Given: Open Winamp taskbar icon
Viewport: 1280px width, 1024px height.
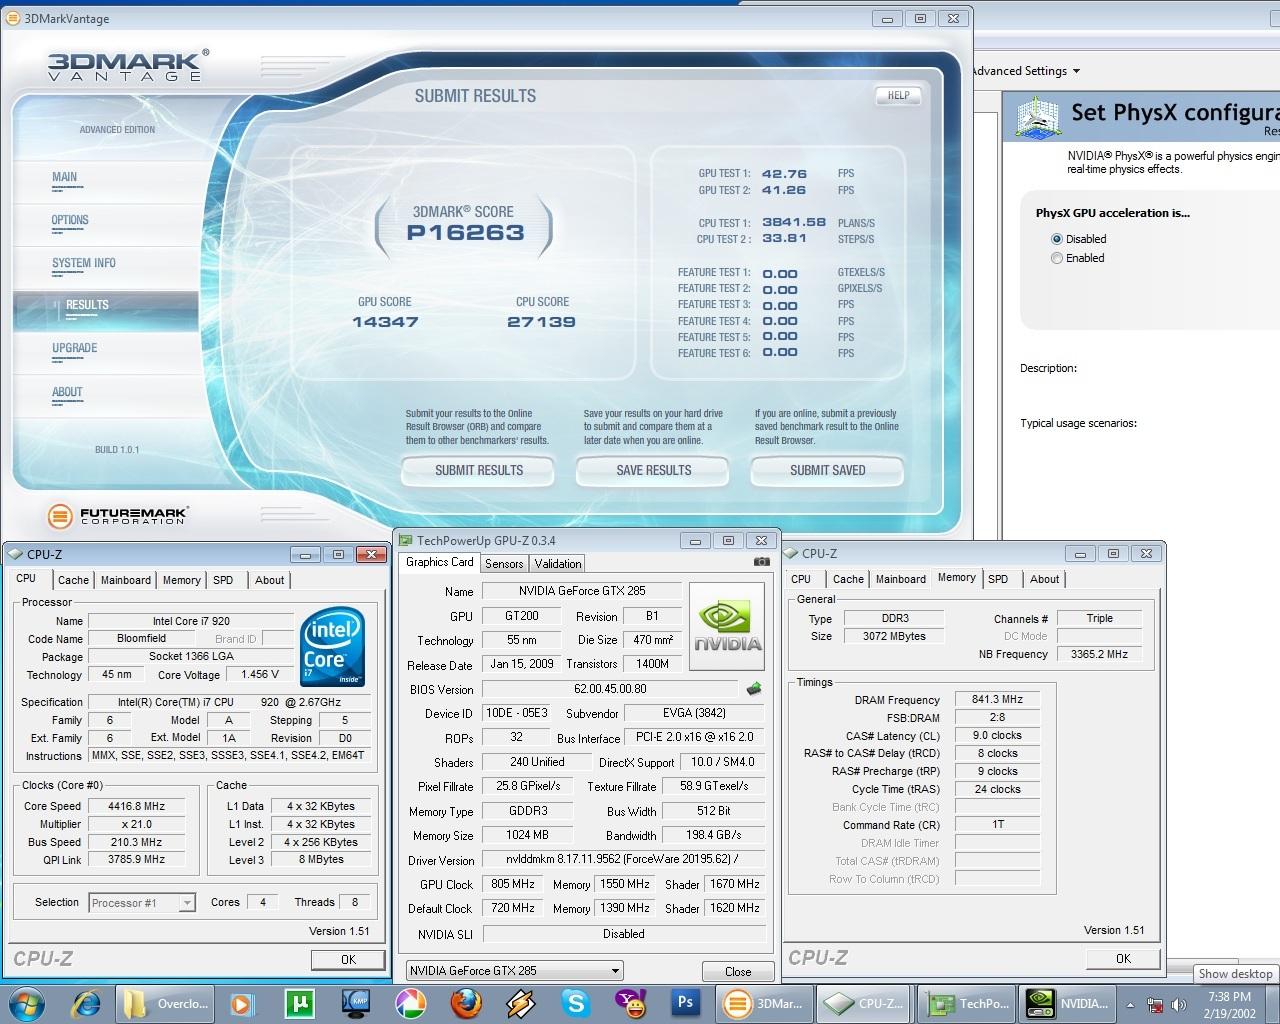Looking at the screenshot, I should [x=521, y=1003].
